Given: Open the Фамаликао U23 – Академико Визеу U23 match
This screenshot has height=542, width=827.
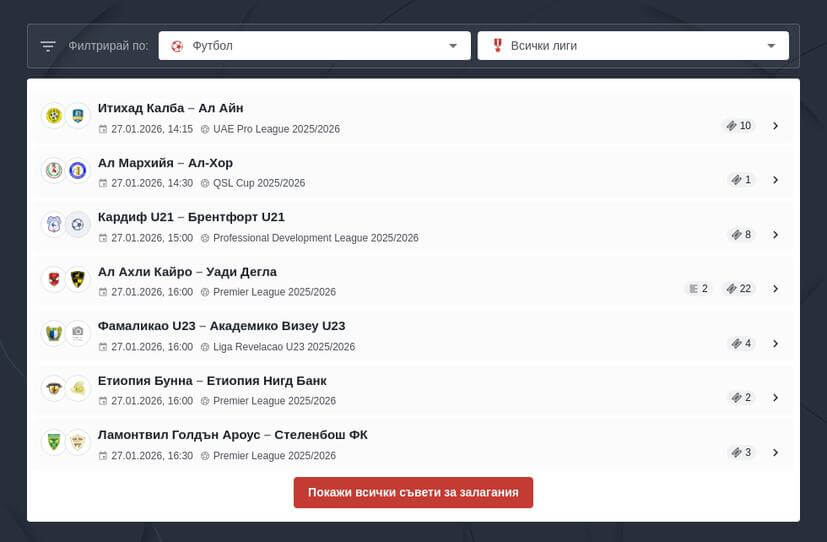Looking at the screenshot, I should point(221,326).
